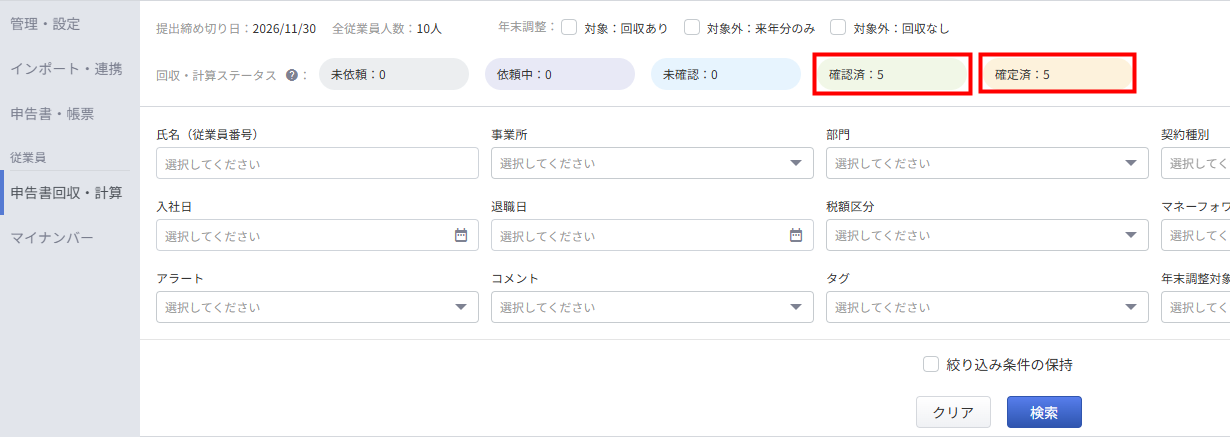
Task: Open the 退職日 calendar picker icon
Action: coord(796,236)
